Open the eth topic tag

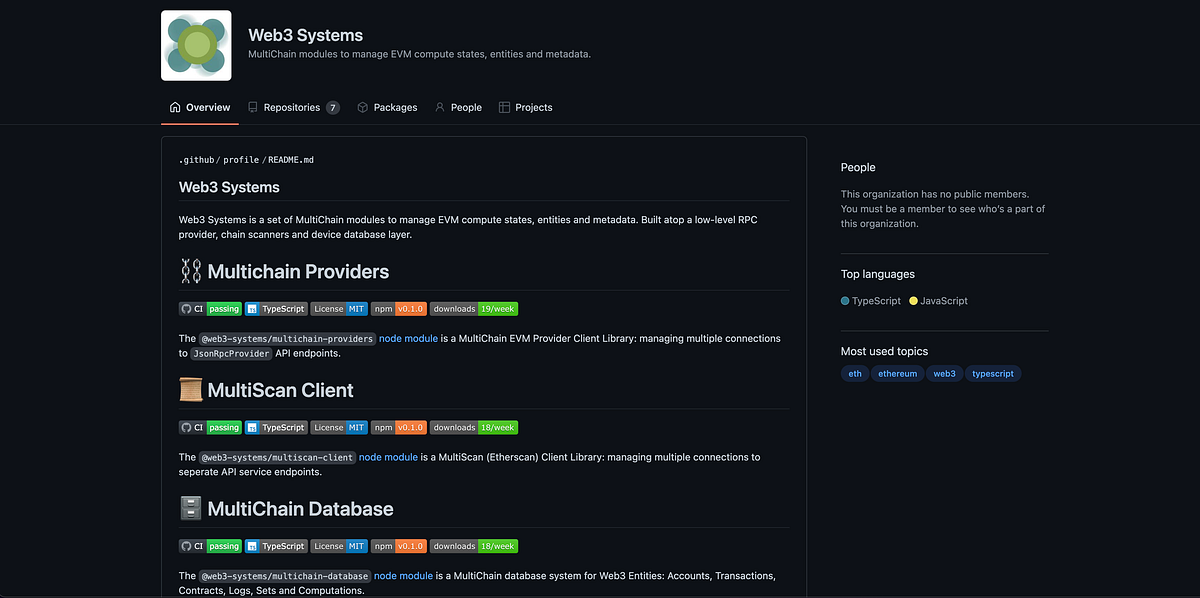854,373
